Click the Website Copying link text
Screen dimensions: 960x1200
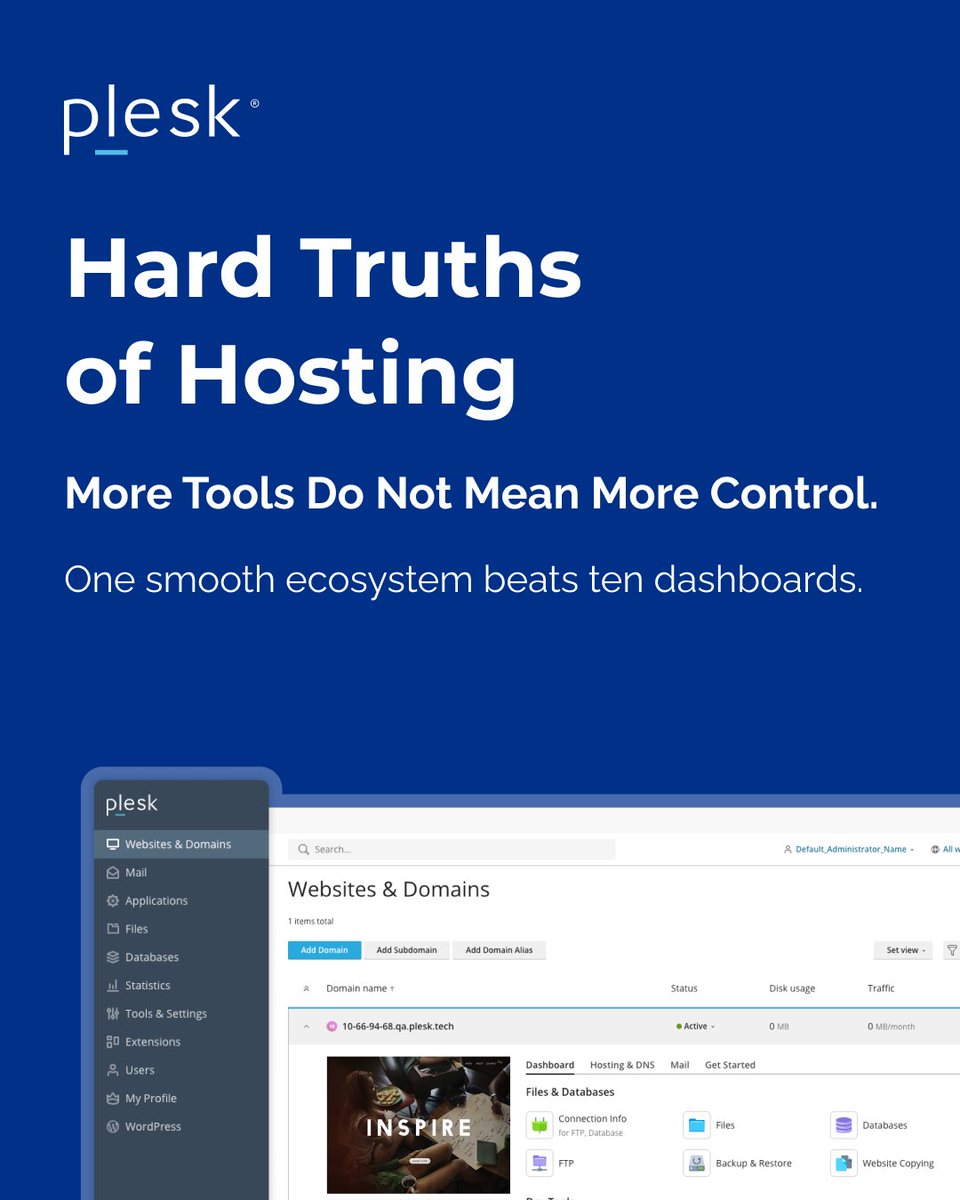click(x=898, y=1163)
